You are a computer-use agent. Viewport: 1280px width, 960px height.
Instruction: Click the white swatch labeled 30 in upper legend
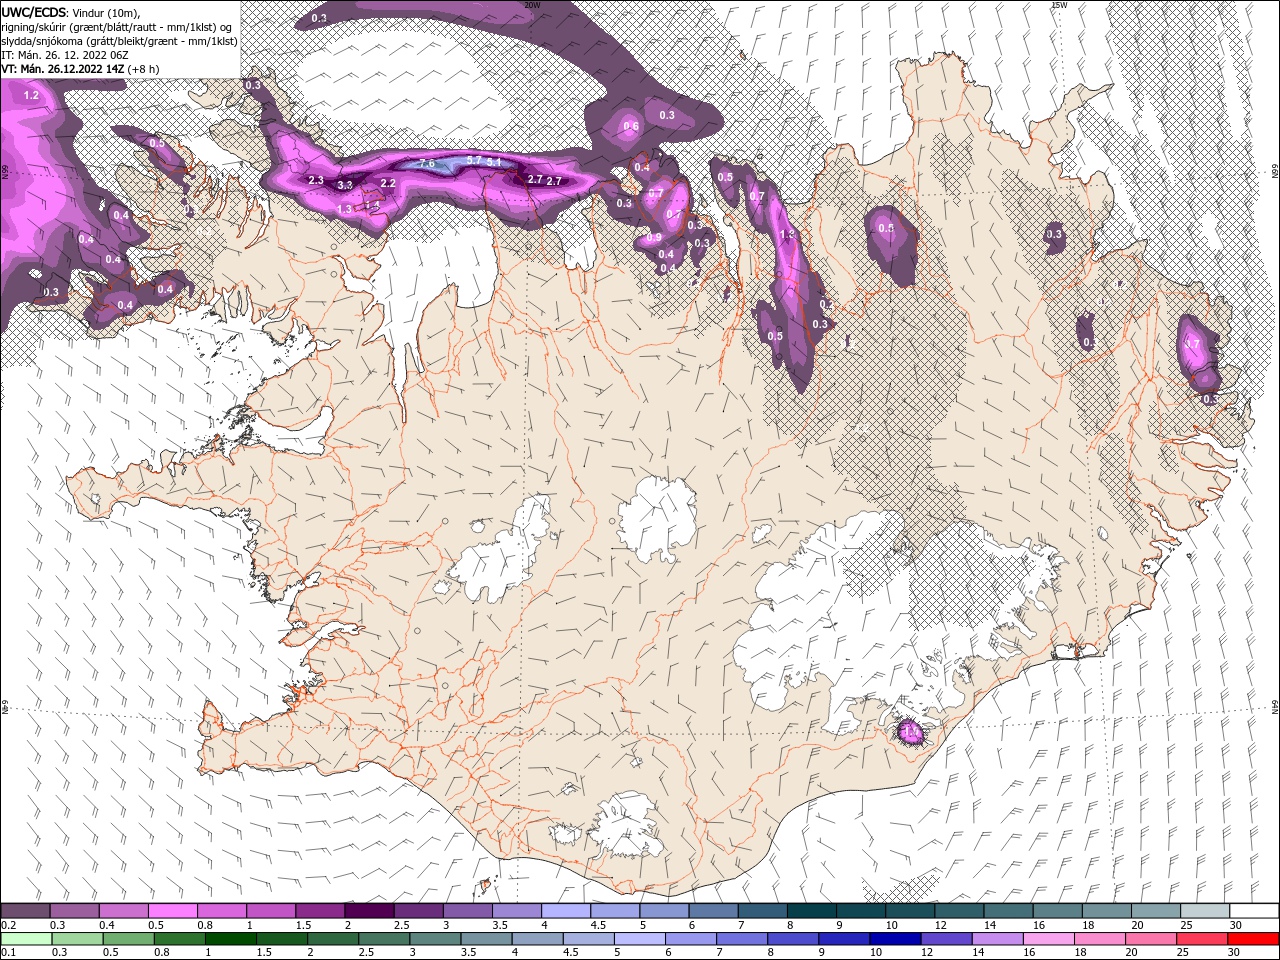coord(1254,911)
